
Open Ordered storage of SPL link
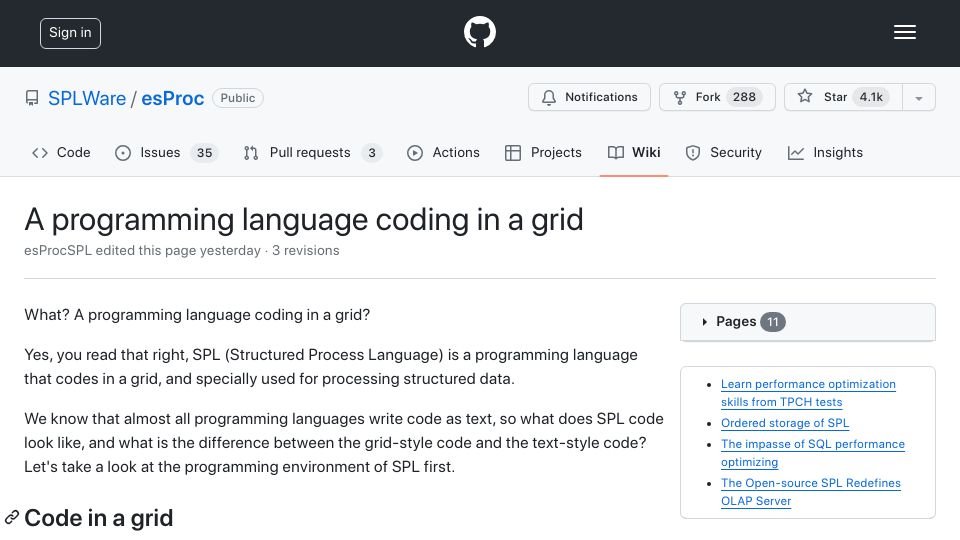coord(785,423)
